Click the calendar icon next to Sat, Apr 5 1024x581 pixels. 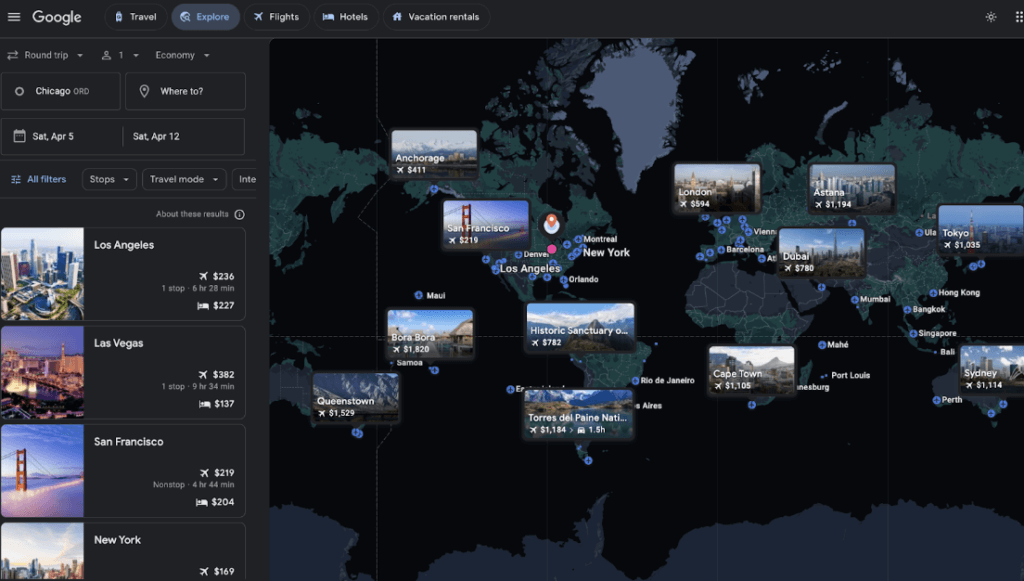(20, 136)
